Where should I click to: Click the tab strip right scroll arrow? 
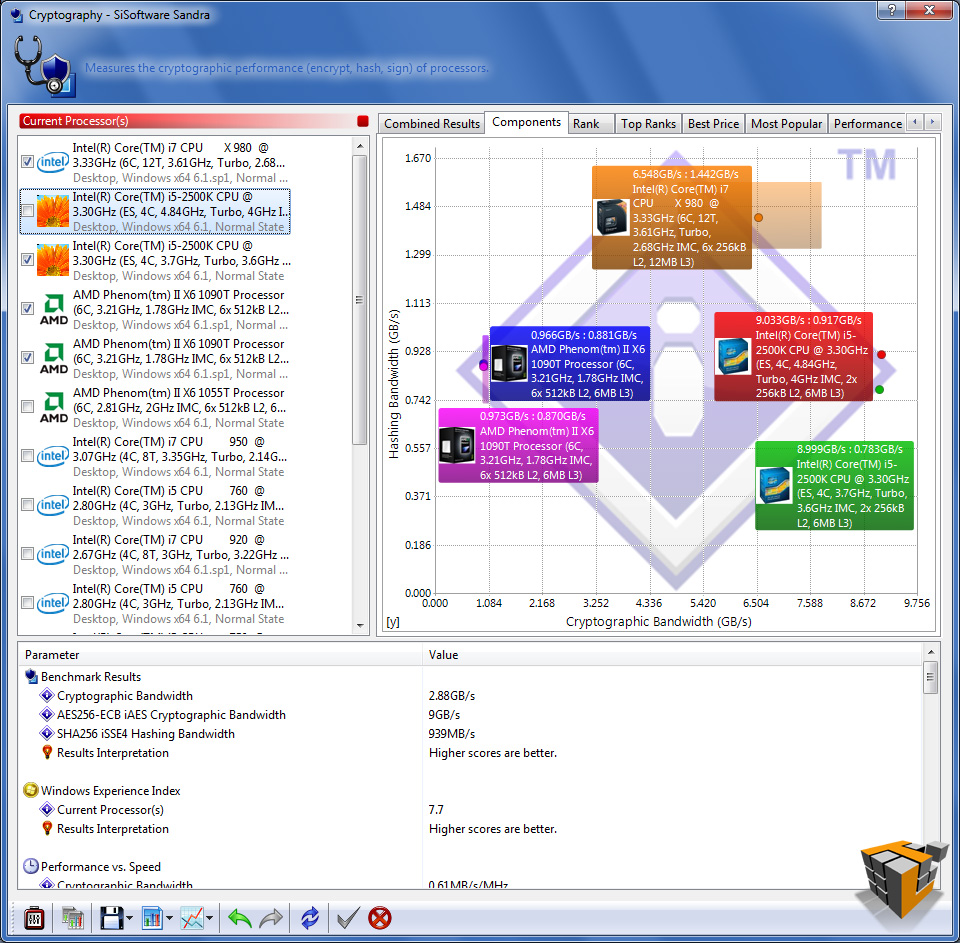click(x=933, y=122)
